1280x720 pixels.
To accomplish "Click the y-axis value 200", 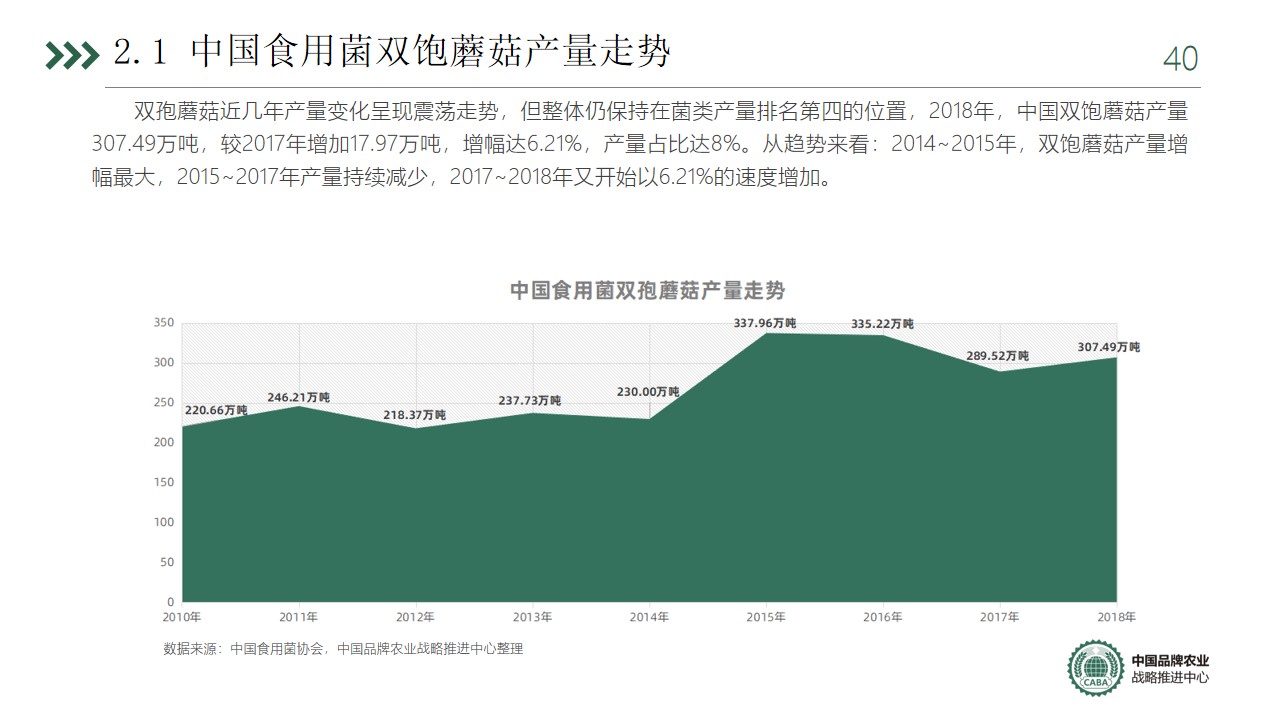I will pyautogui.click(x=165, y=442).
